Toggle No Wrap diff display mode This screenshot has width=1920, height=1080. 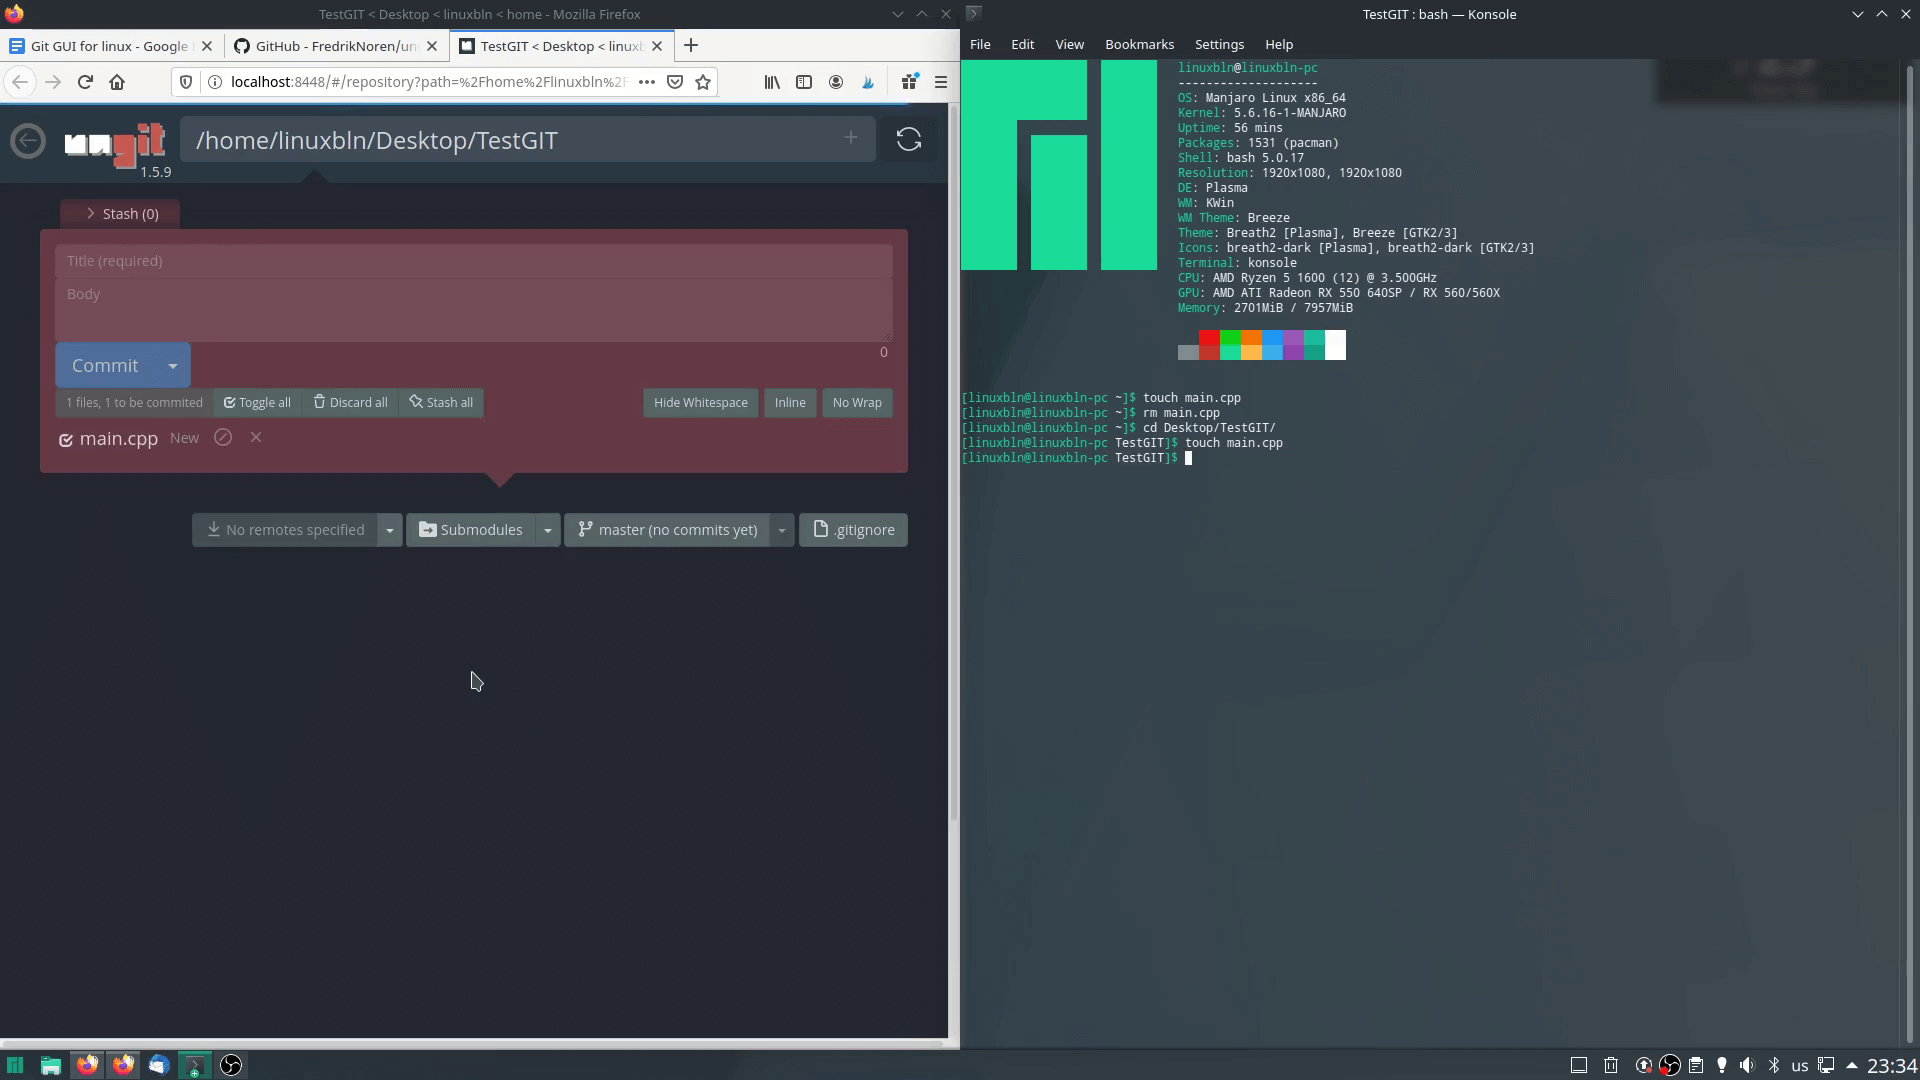tap(857, 402)
